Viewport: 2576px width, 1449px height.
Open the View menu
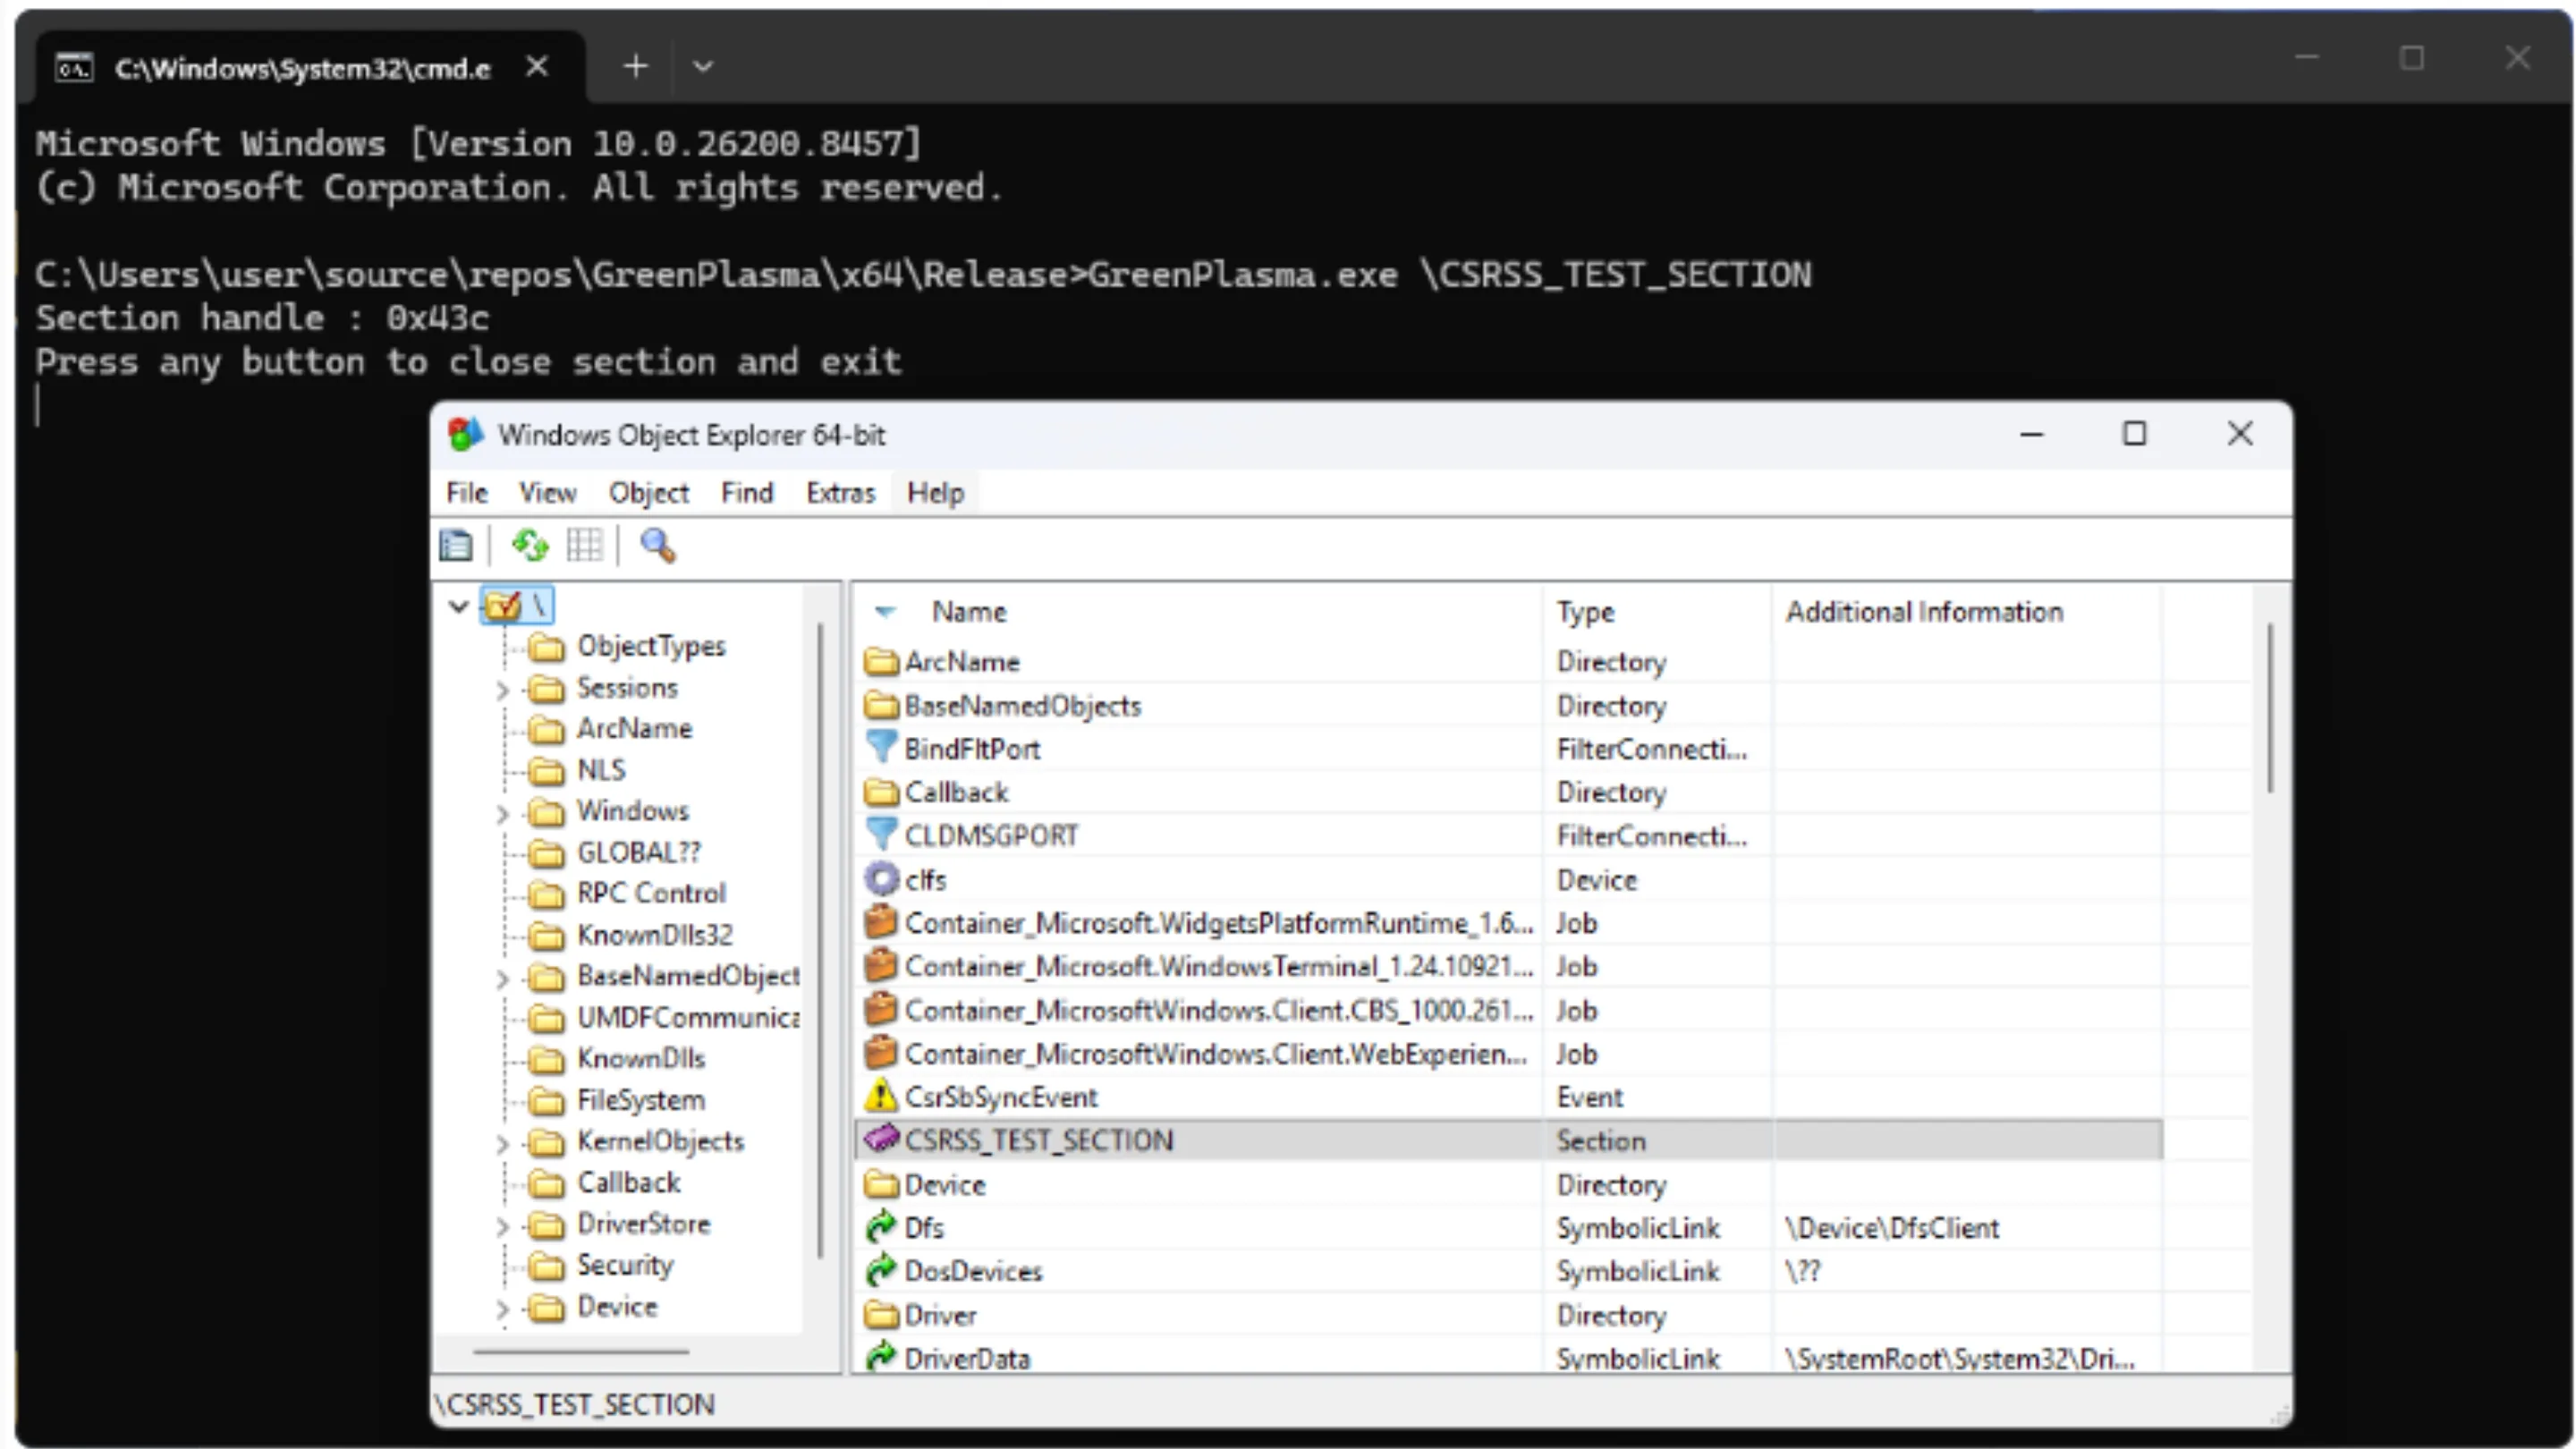coord(547,493)
